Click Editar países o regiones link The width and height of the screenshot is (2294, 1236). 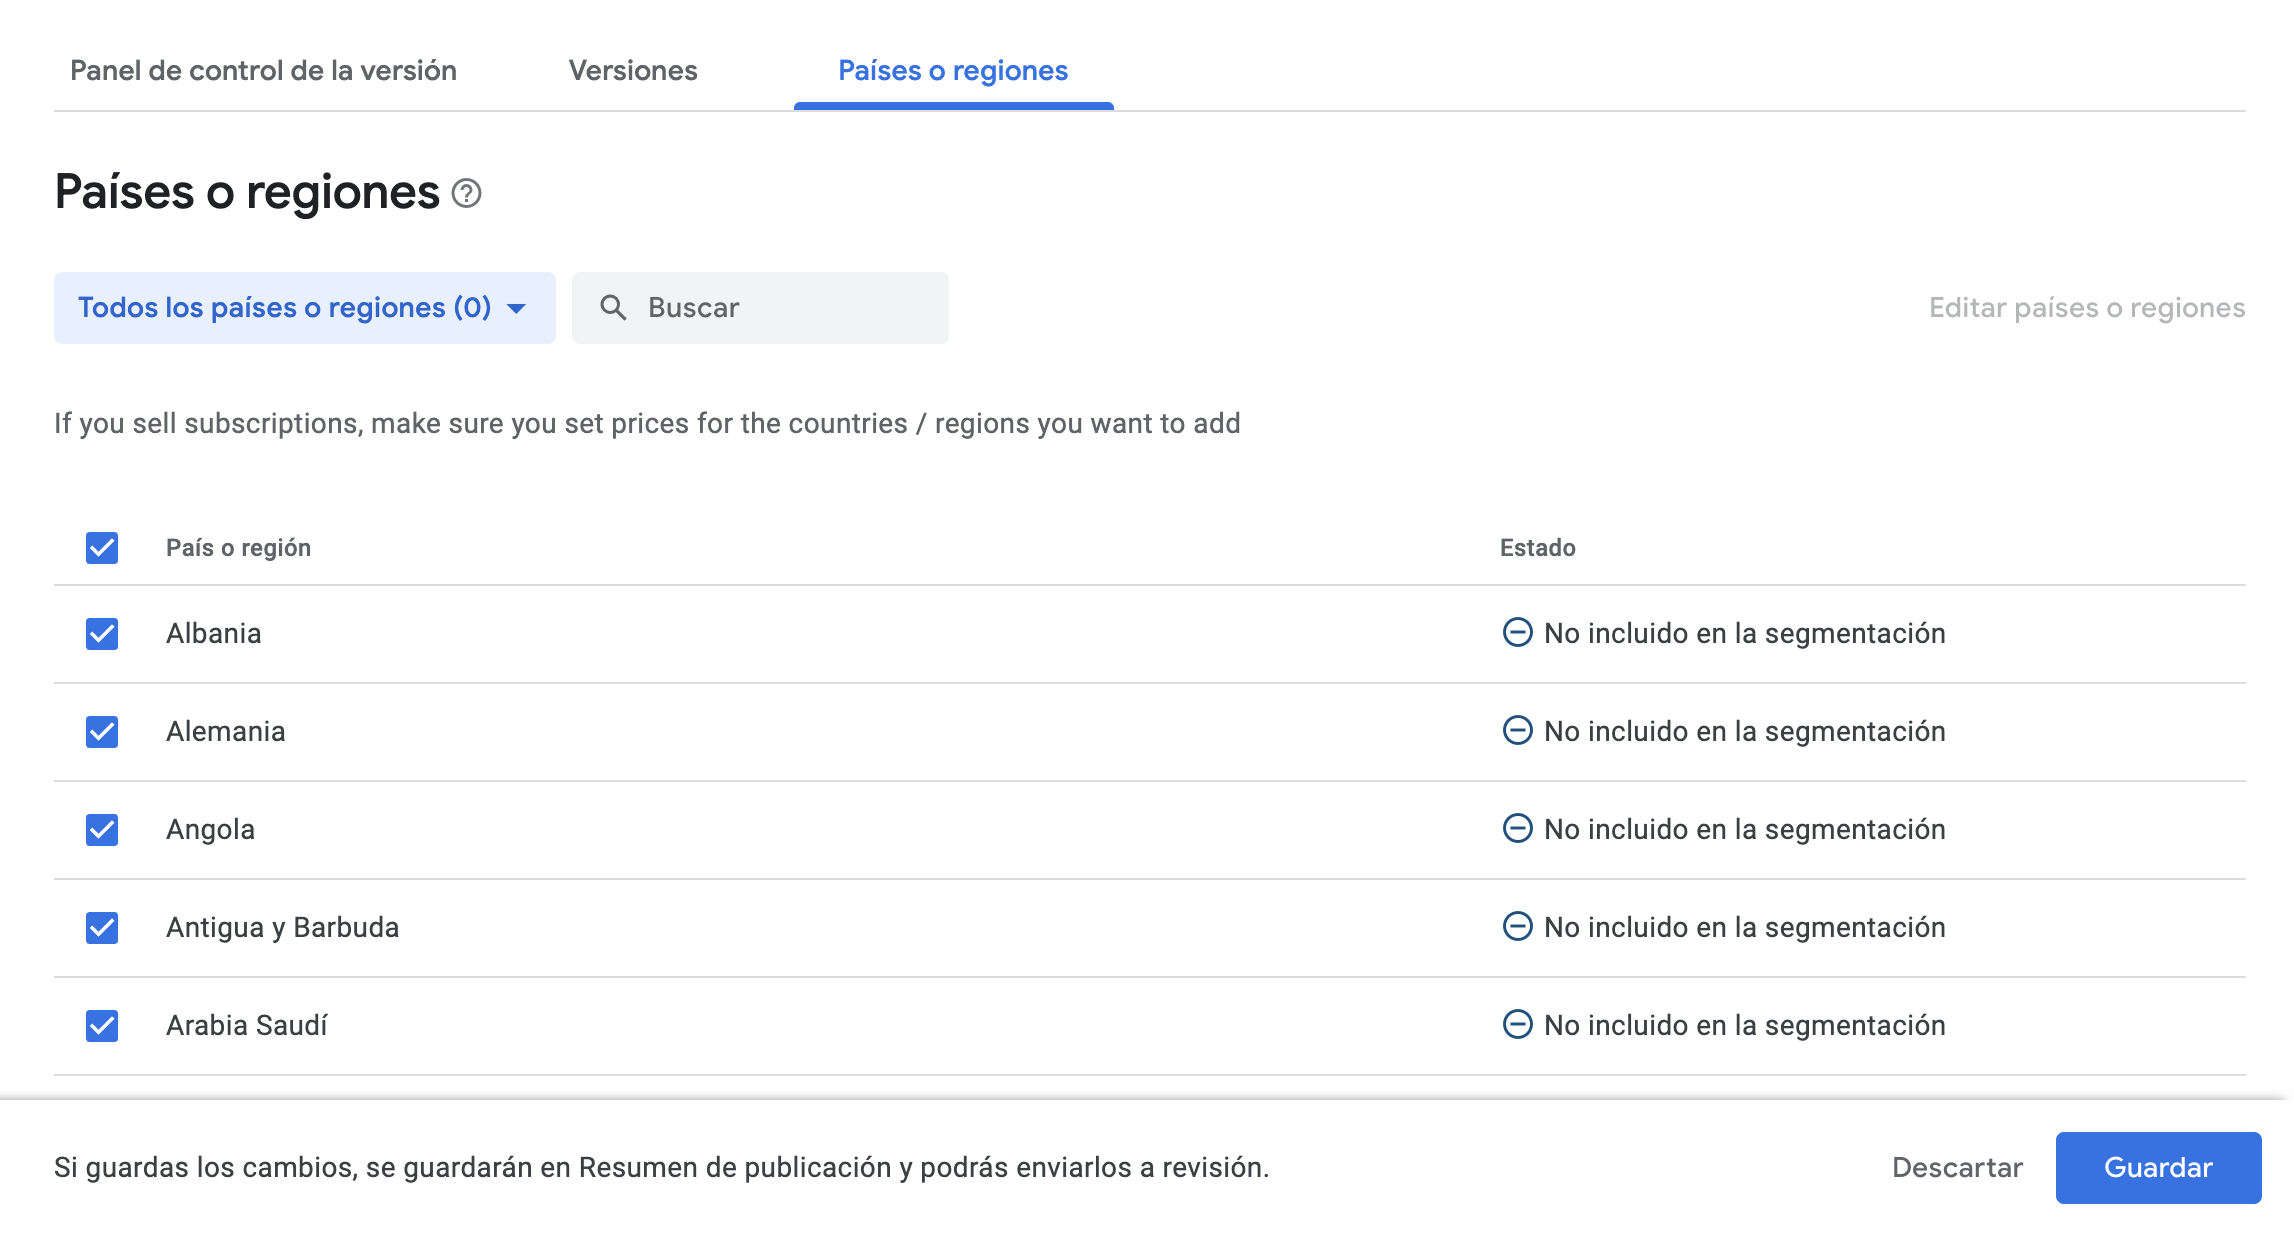(x=2087, y=308)
